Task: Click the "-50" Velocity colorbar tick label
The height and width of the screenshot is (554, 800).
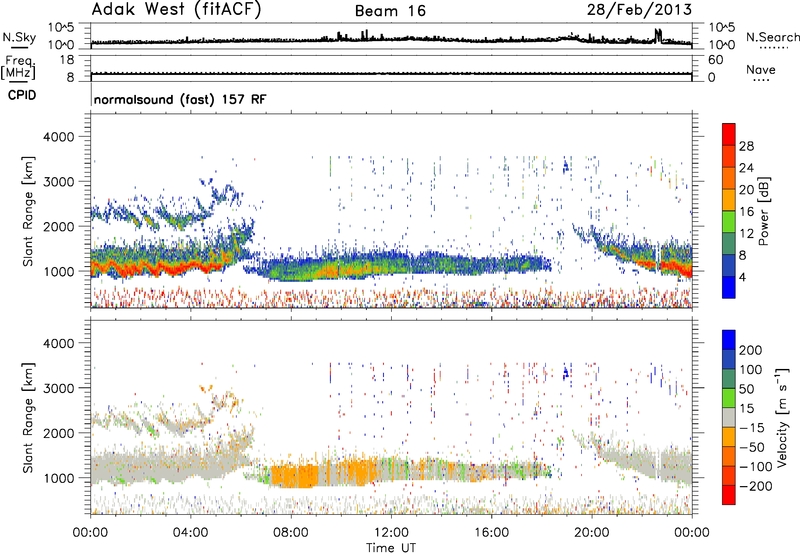Action: (x=752, y=447)
